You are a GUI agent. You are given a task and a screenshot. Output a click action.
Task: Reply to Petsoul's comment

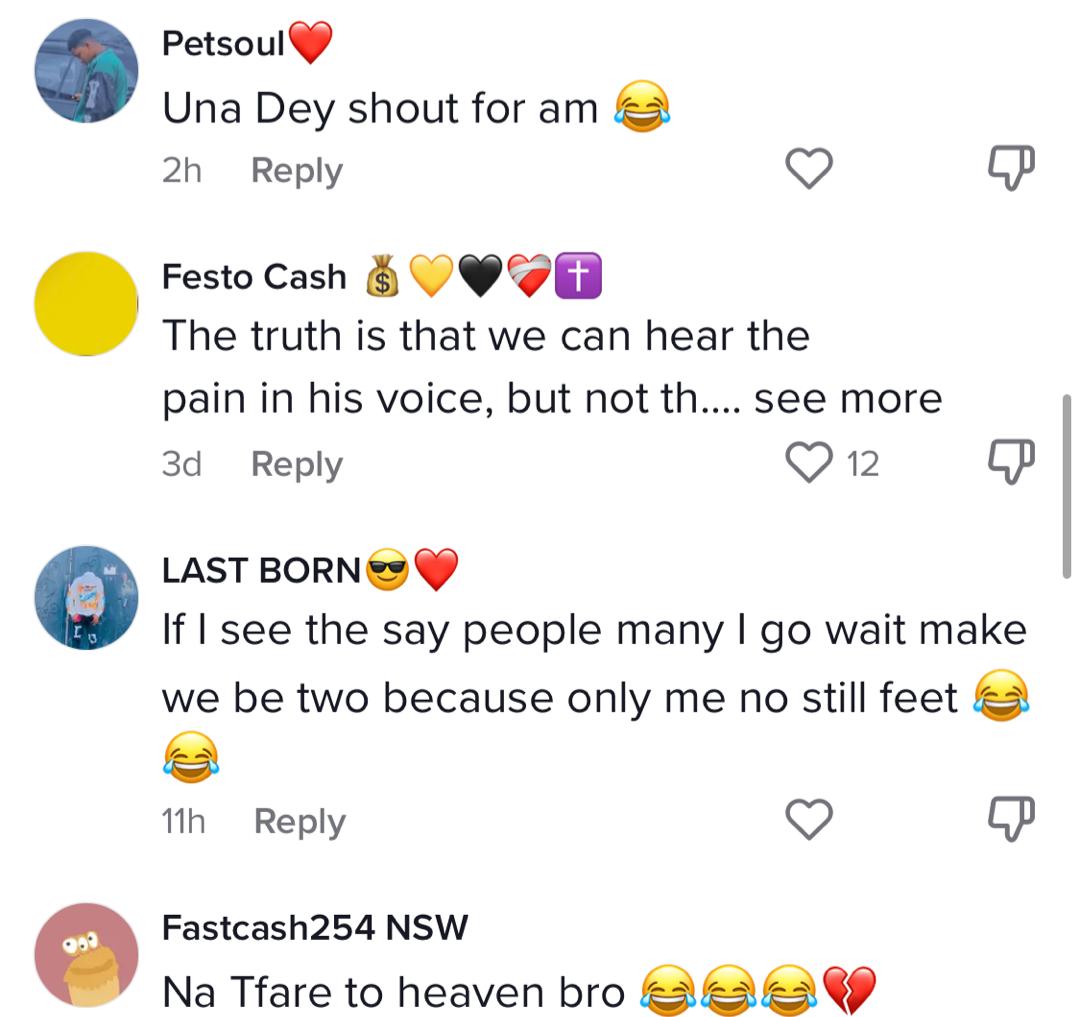(x=297, y=170)
